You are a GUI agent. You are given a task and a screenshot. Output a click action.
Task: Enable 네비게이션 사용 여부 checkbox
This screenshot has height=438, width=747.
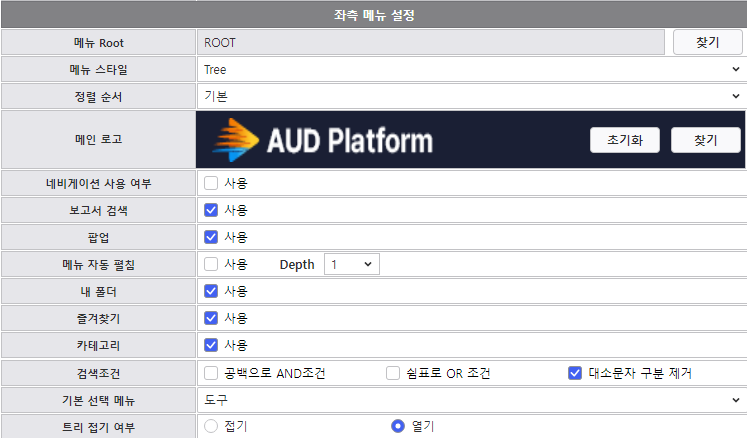pos(211,183)
